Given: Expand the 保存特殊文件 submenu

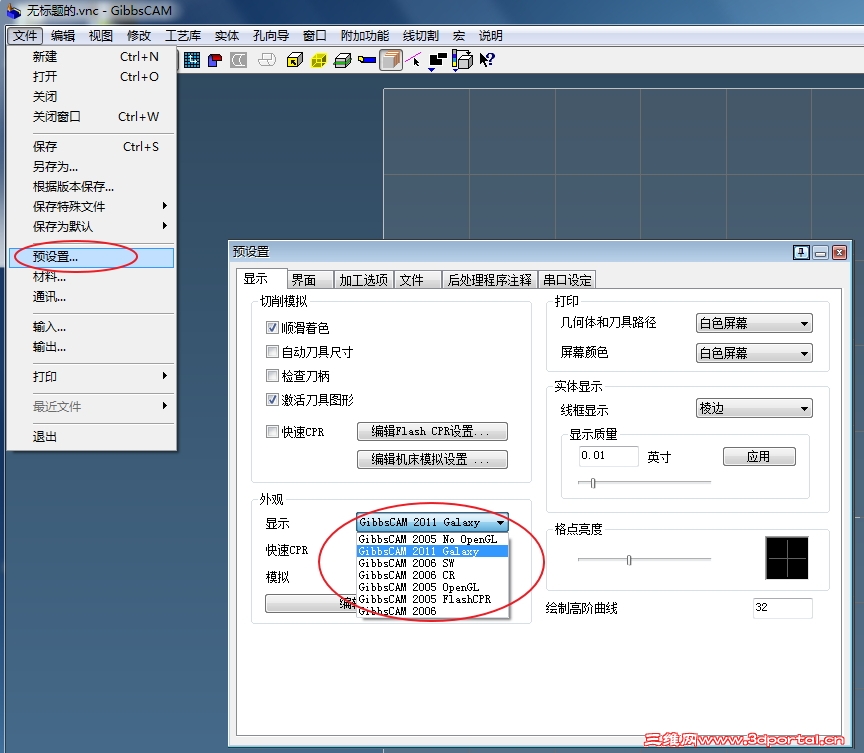Looking at the screenshot, I should point(91,207).
